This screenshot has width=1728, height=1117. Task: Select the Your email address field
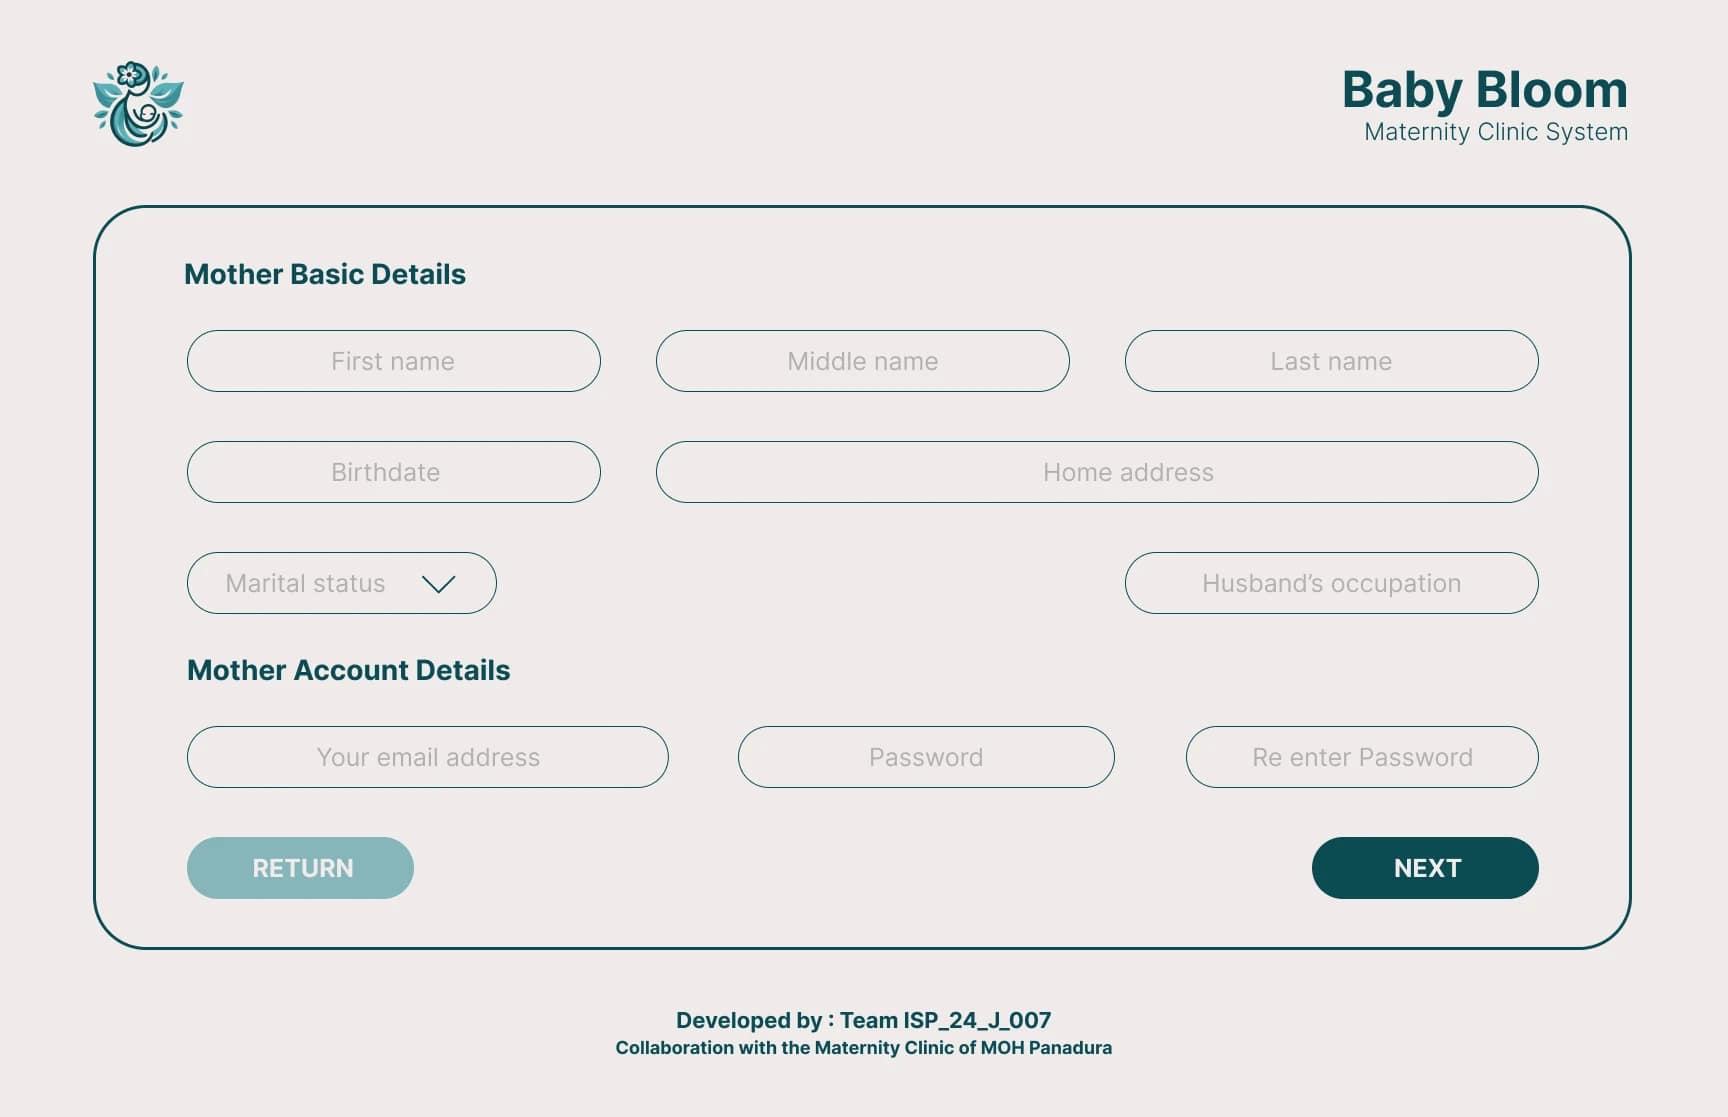427,757
